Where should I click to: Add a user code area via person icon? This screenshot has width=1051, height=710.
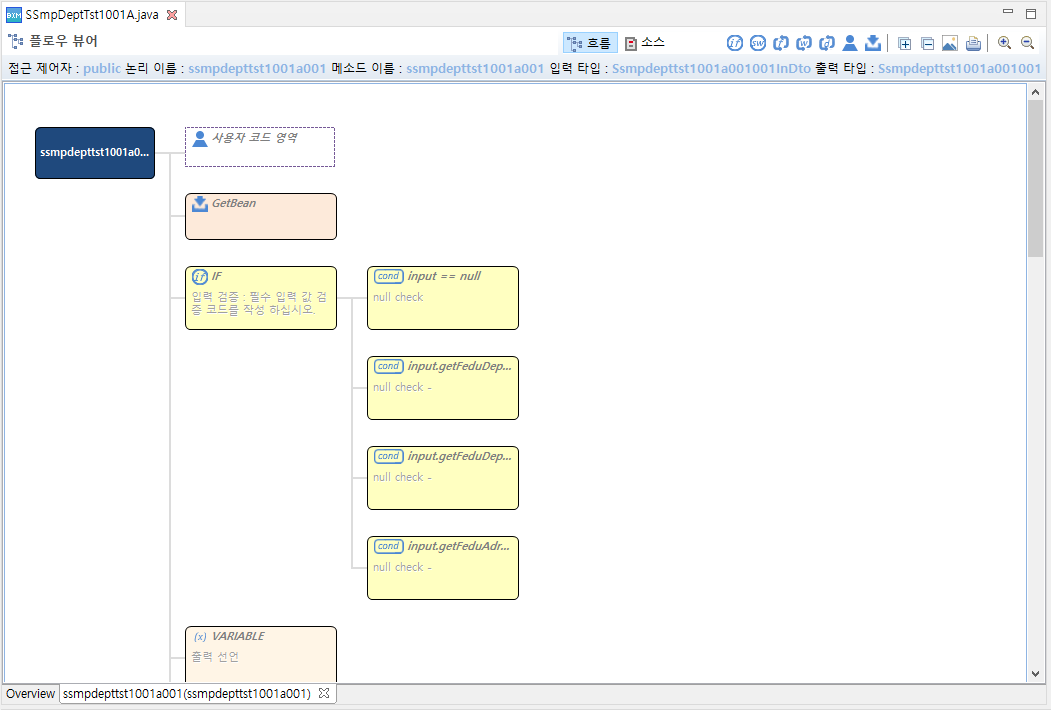(x=850, y=43)
